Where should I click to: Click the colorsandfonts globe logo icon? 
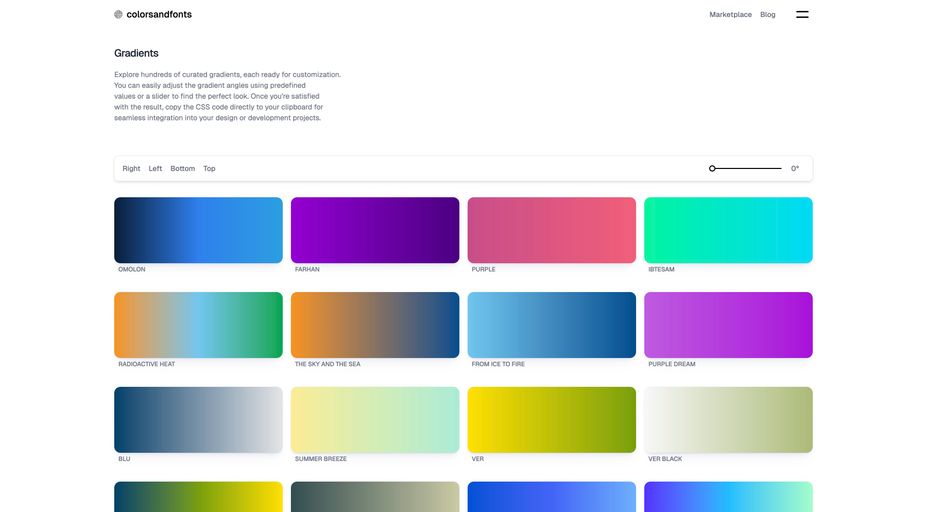pyautogui.click(x=118, y=15)
